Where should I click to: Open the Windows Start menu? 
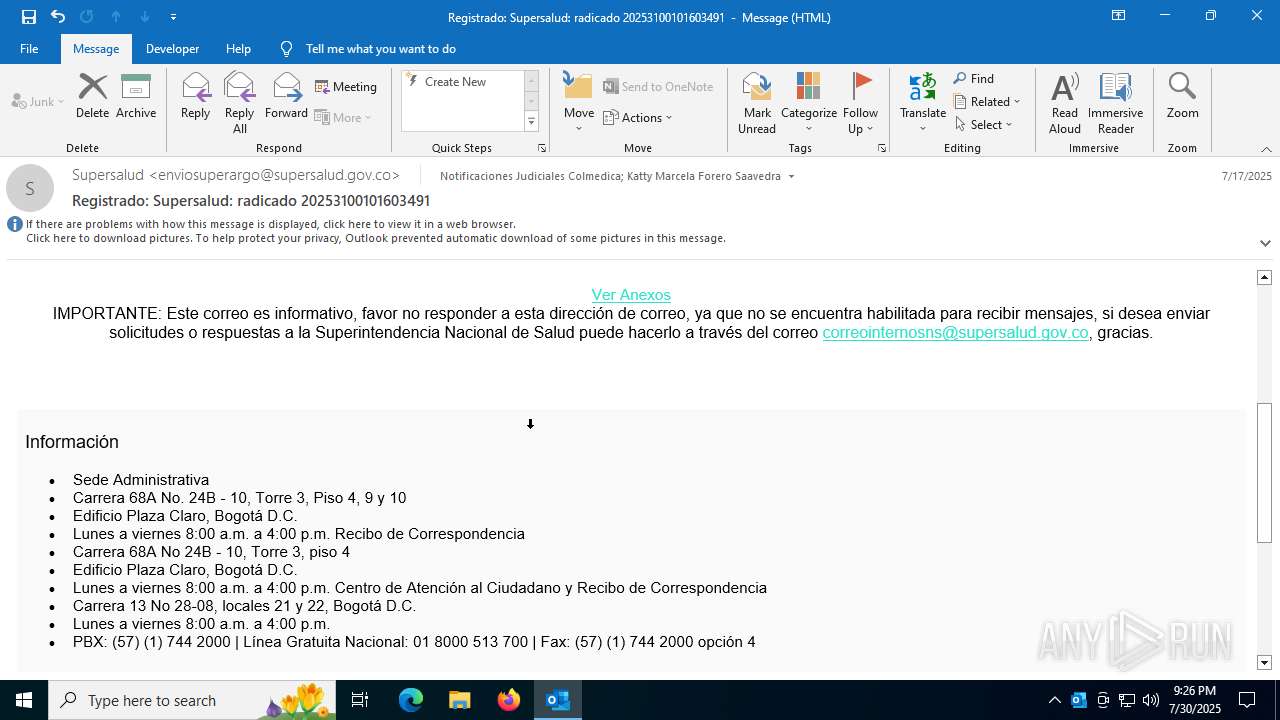tap(24, 700)
